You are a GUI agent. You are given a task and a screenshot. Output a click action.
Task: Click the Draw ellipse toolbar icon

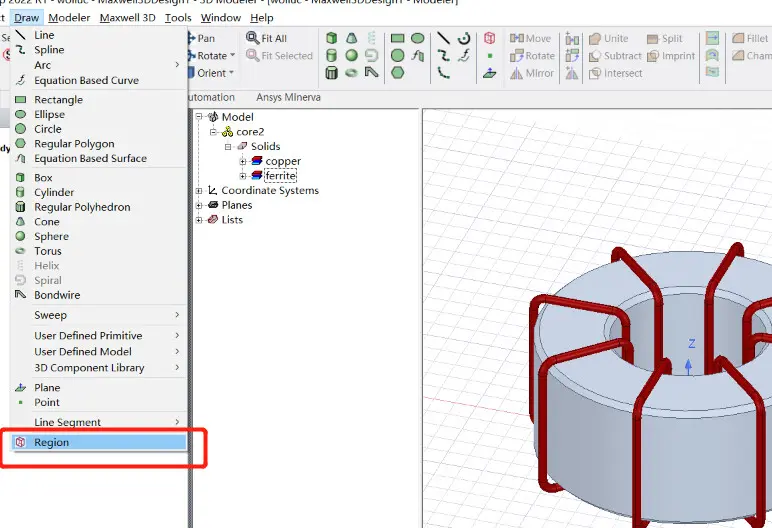tap(418, 38)
